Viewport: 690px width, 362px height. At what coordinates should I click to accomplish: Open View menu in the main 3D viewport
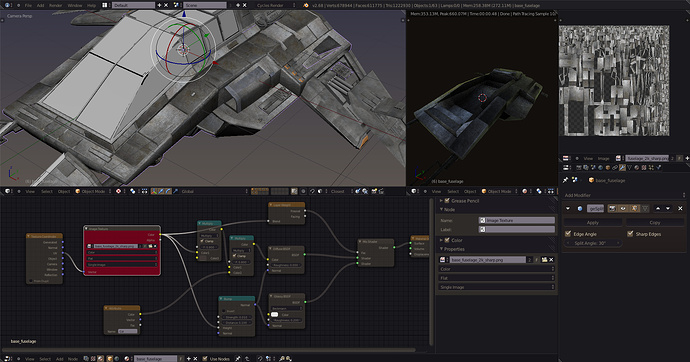click(x=30, y=191)
